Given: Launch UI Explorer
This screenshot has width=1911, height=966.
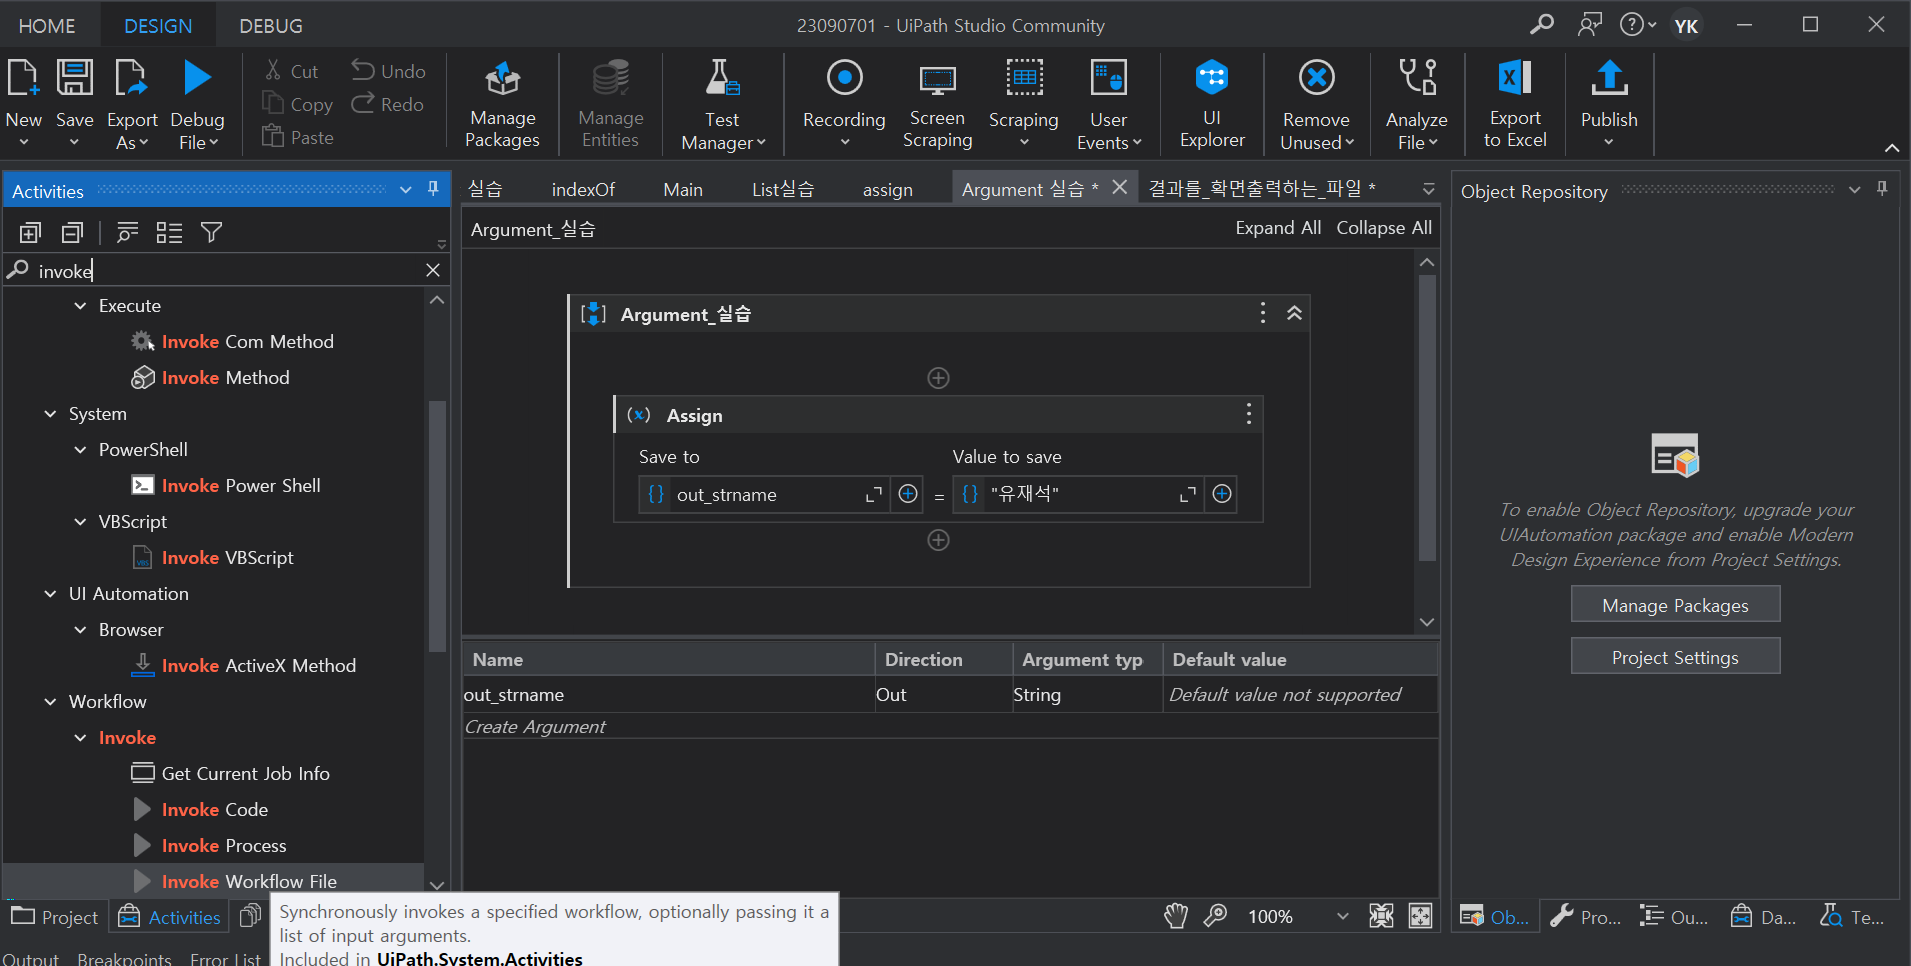Looking at the screenshot, I should tap(1212, 105).
